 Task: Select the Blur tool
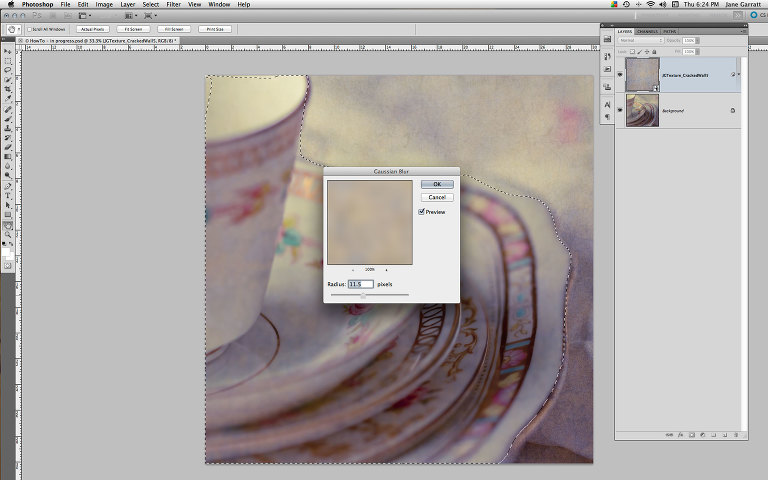pyautogui.click(x=7, y=167)
